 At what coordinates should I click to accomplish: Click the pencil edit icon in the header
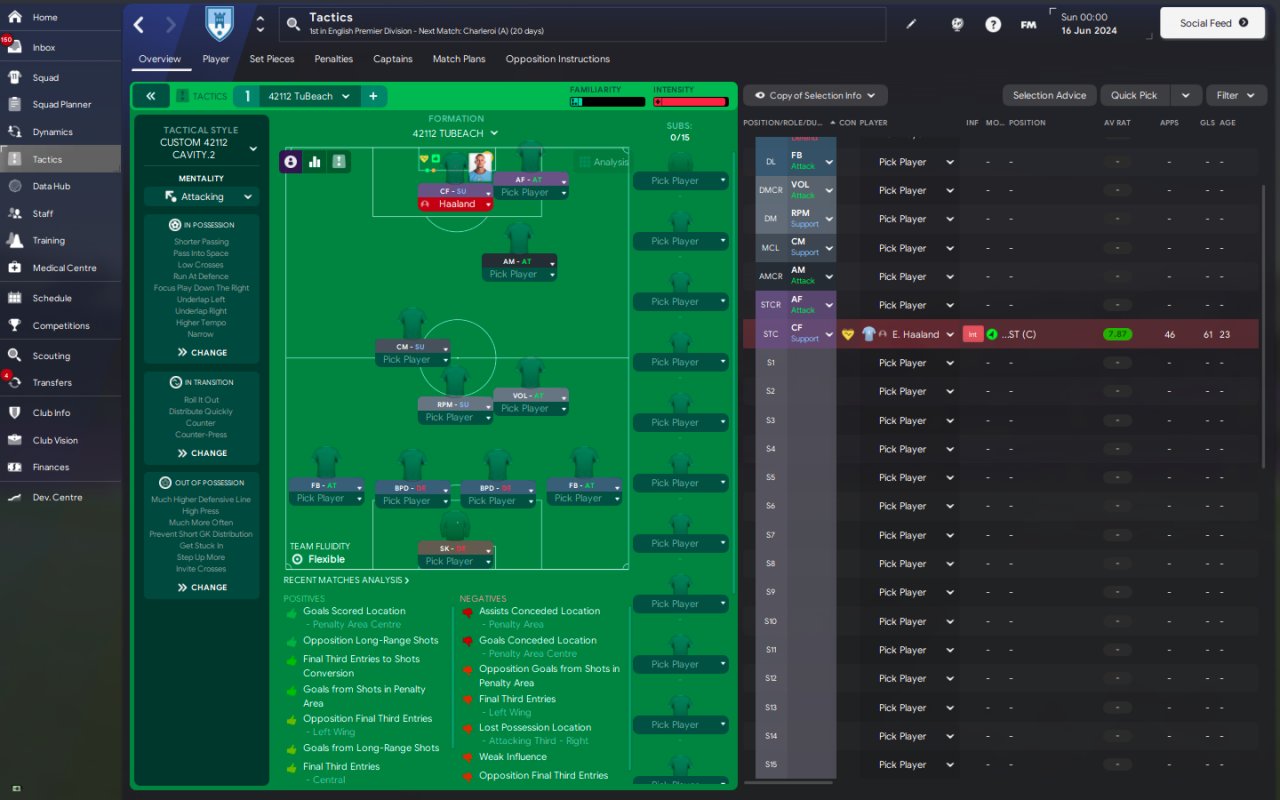(911, 24)
